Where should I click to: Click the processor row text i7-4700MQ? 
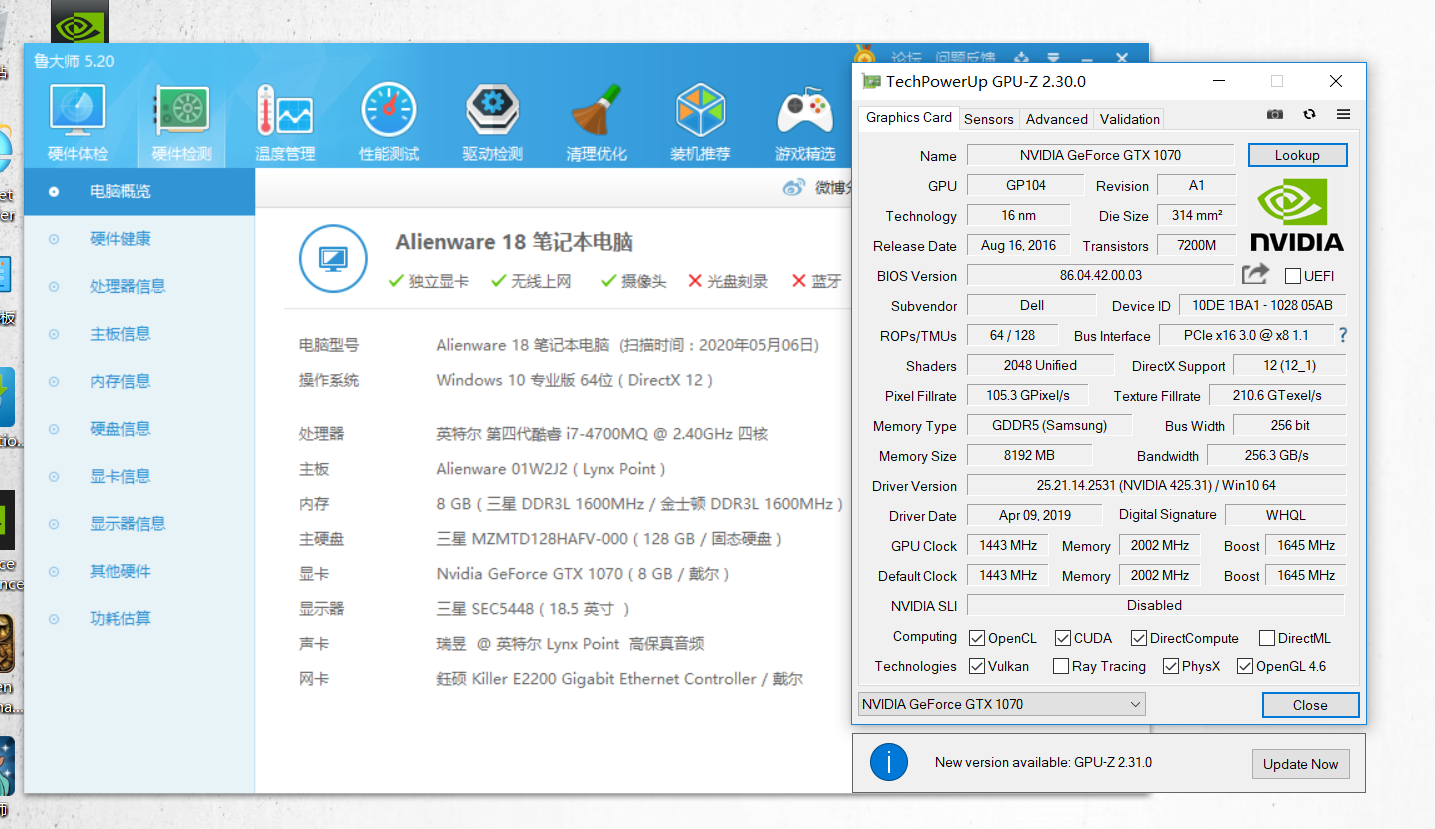pyautogui.click(x=602, y=434)
